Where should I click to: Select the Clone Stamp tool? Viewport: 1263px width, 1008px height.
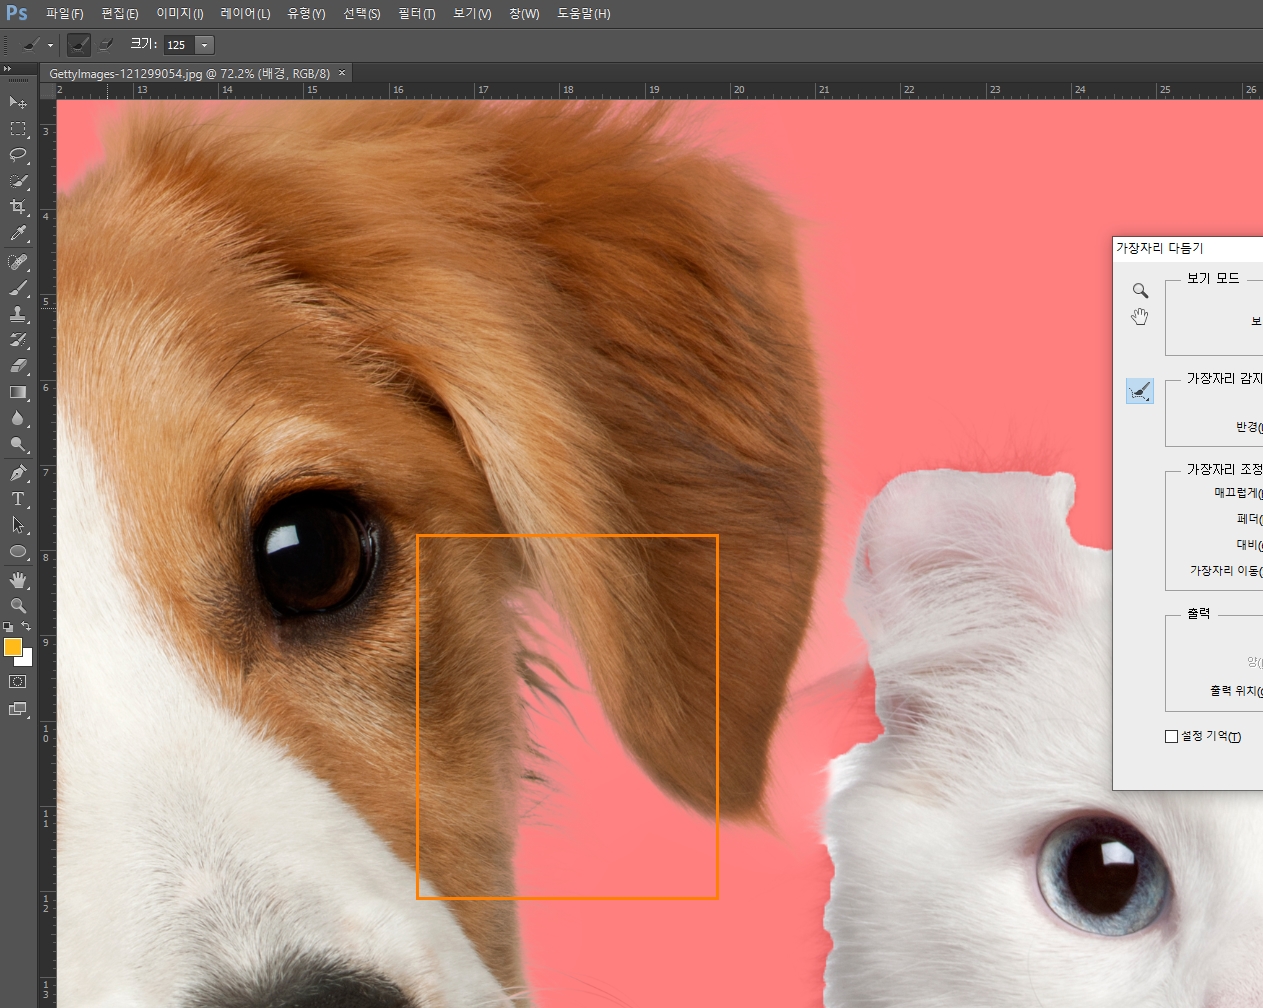click(18, 314)
